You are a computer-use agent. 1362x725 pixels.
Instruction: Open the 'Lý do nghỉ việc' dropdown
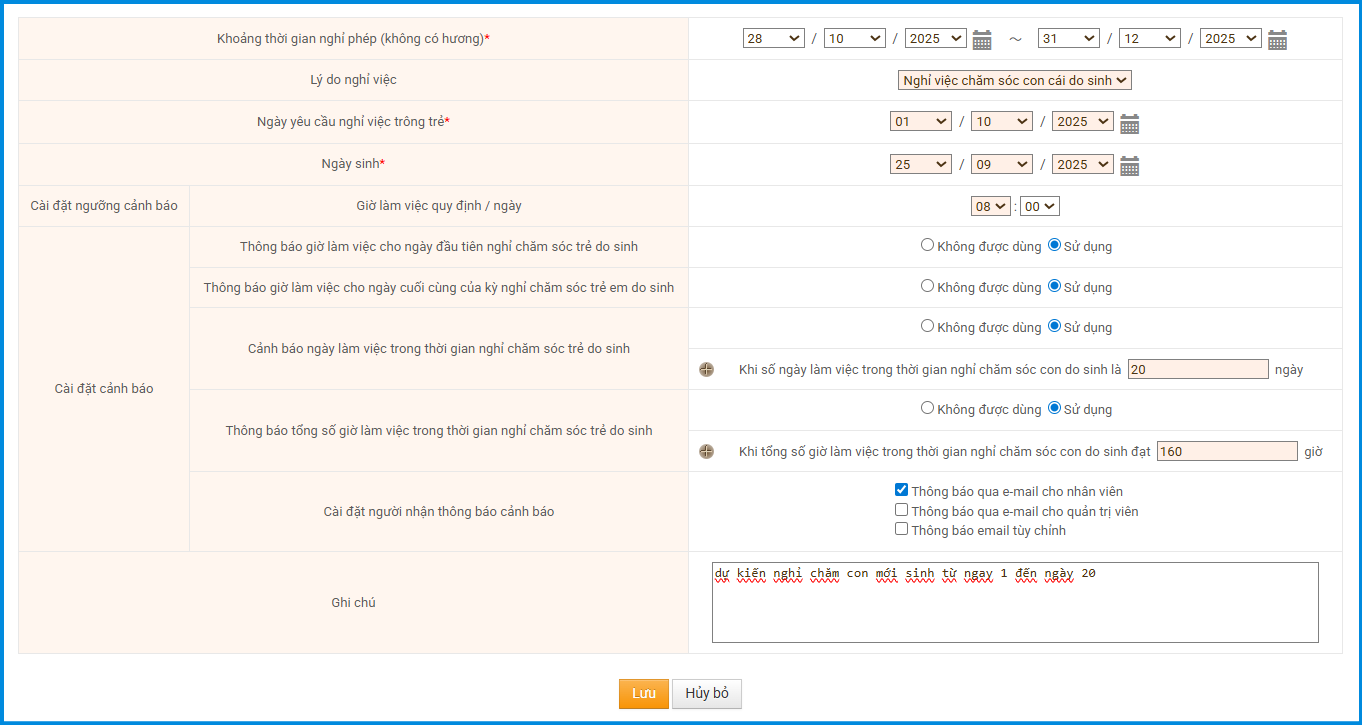1014,80
